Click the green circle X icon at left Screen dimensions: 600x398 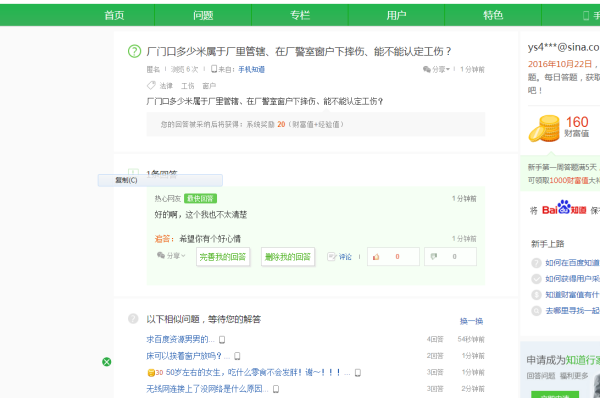(107, 362)
